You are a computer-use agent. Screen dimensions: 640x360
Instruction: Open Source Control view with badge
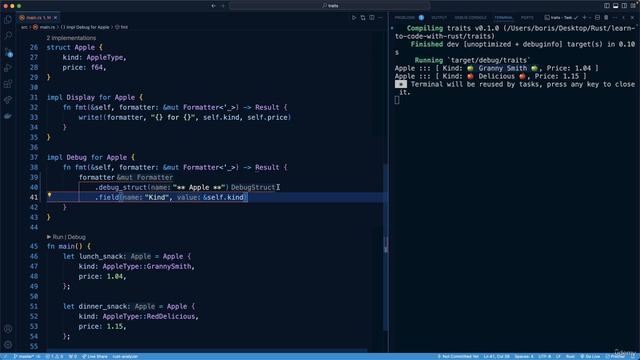[8, 52]
